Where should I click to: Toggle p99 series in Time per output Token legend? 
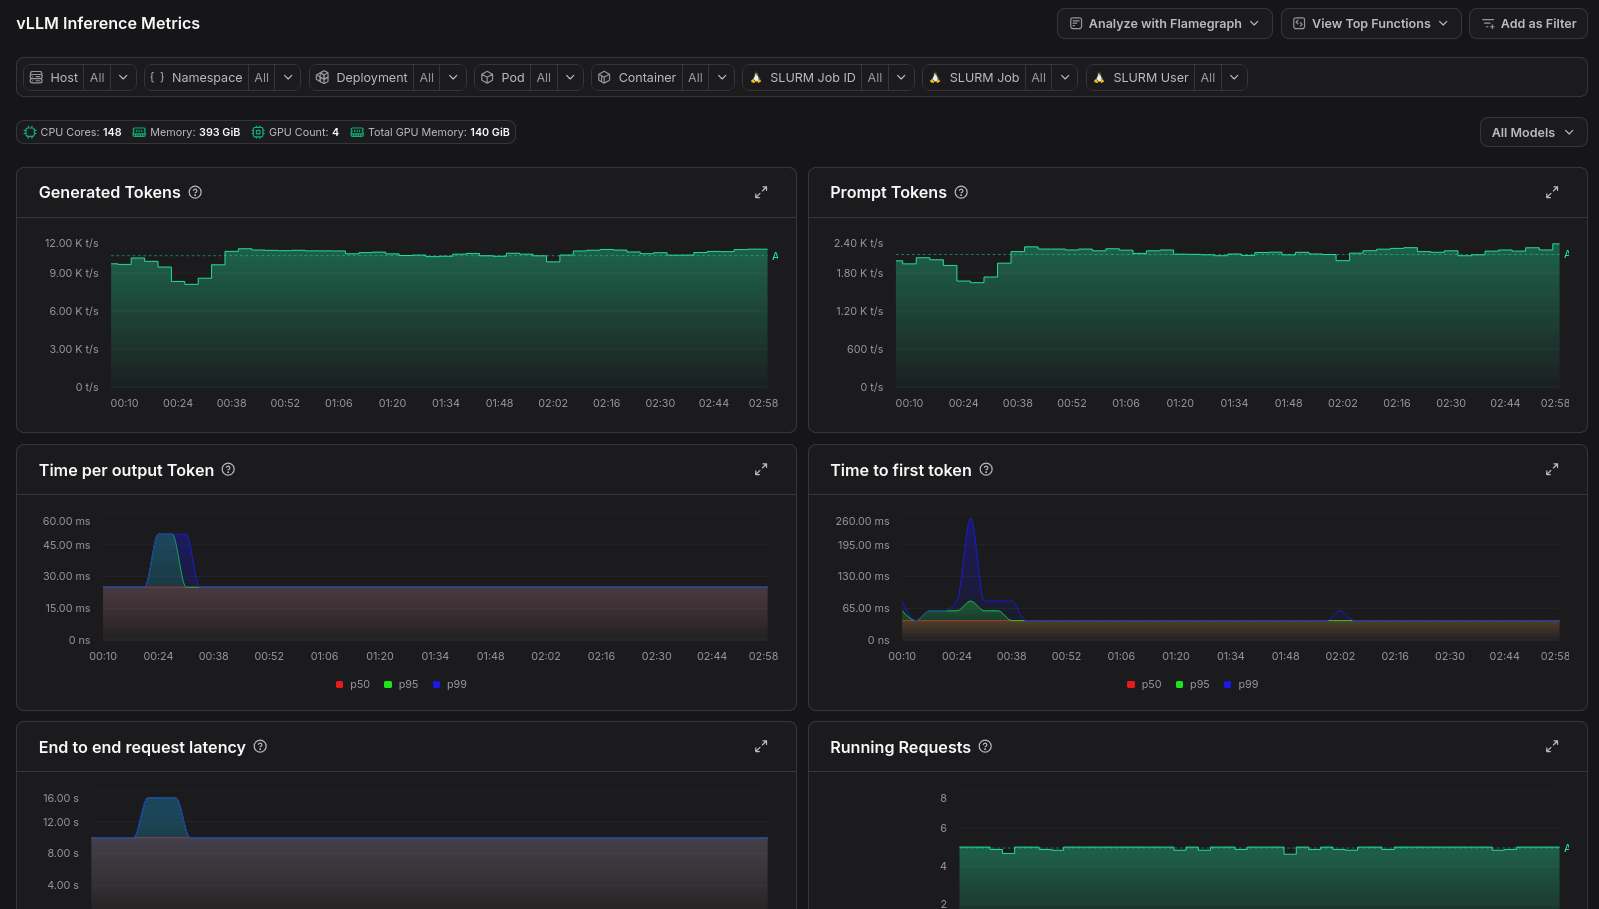pos(450,684)
